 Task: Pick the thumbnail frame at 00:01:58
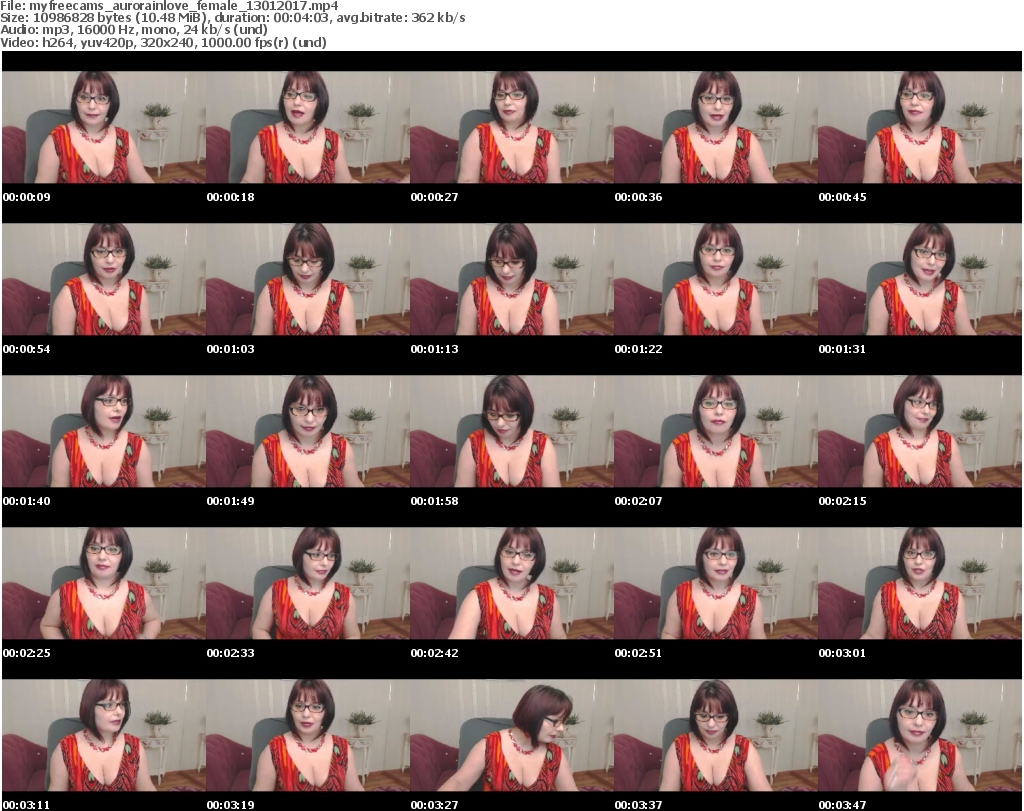tap(512, 431)
